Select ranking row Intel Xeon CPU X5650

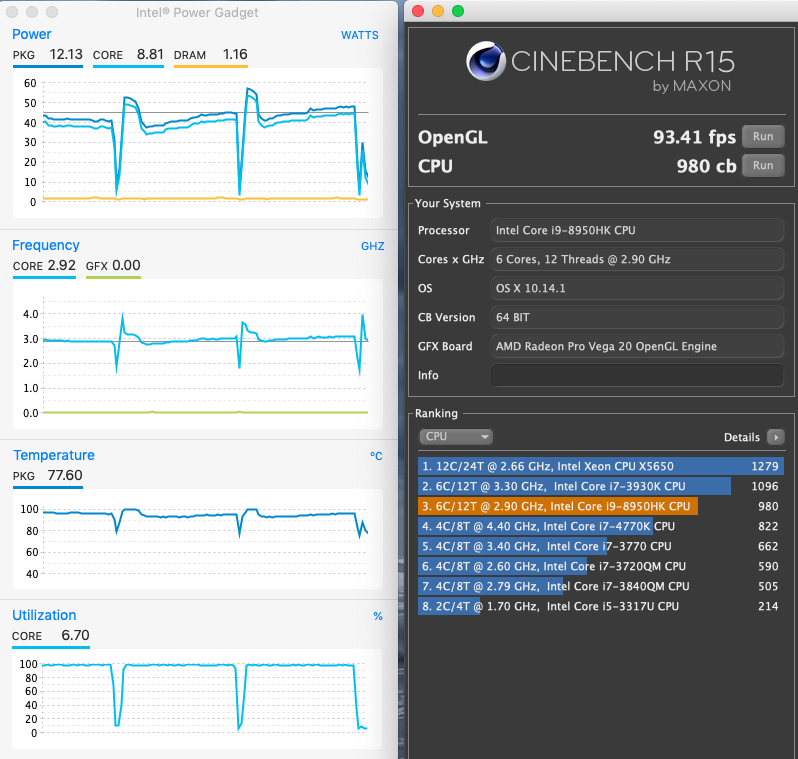pyautogui.click(x=601, y=466)
